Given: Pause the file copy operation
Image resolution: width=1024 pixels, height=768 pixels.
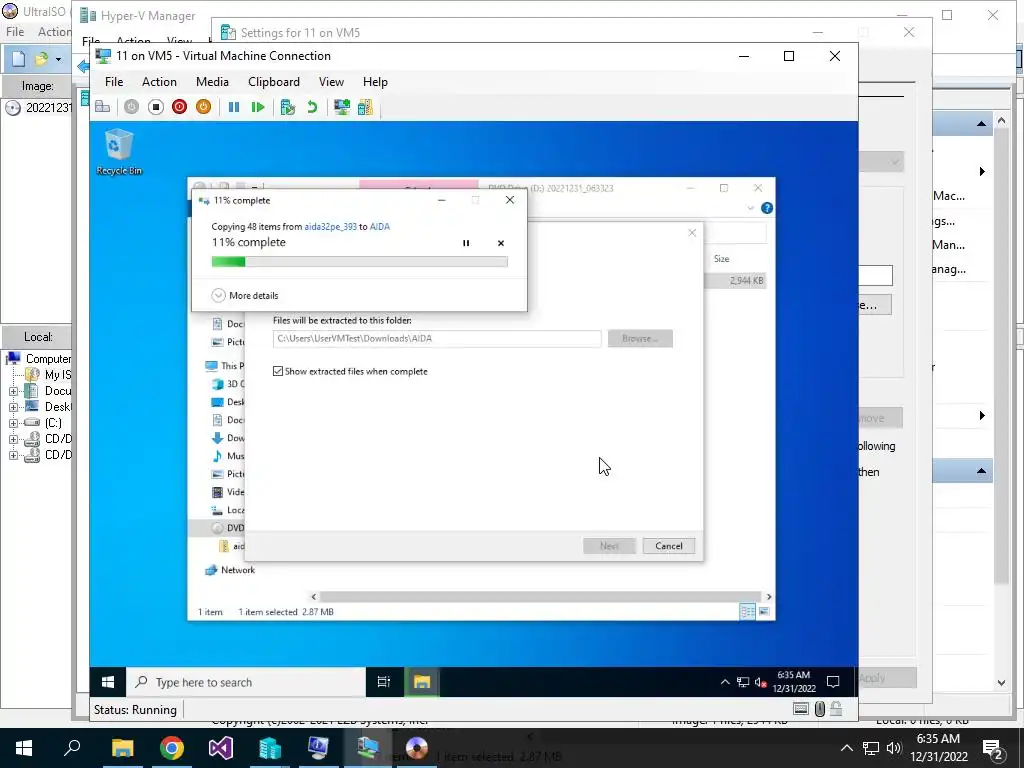Looking at the screenshot, I should pyautogui.click(x=466, y=243).
